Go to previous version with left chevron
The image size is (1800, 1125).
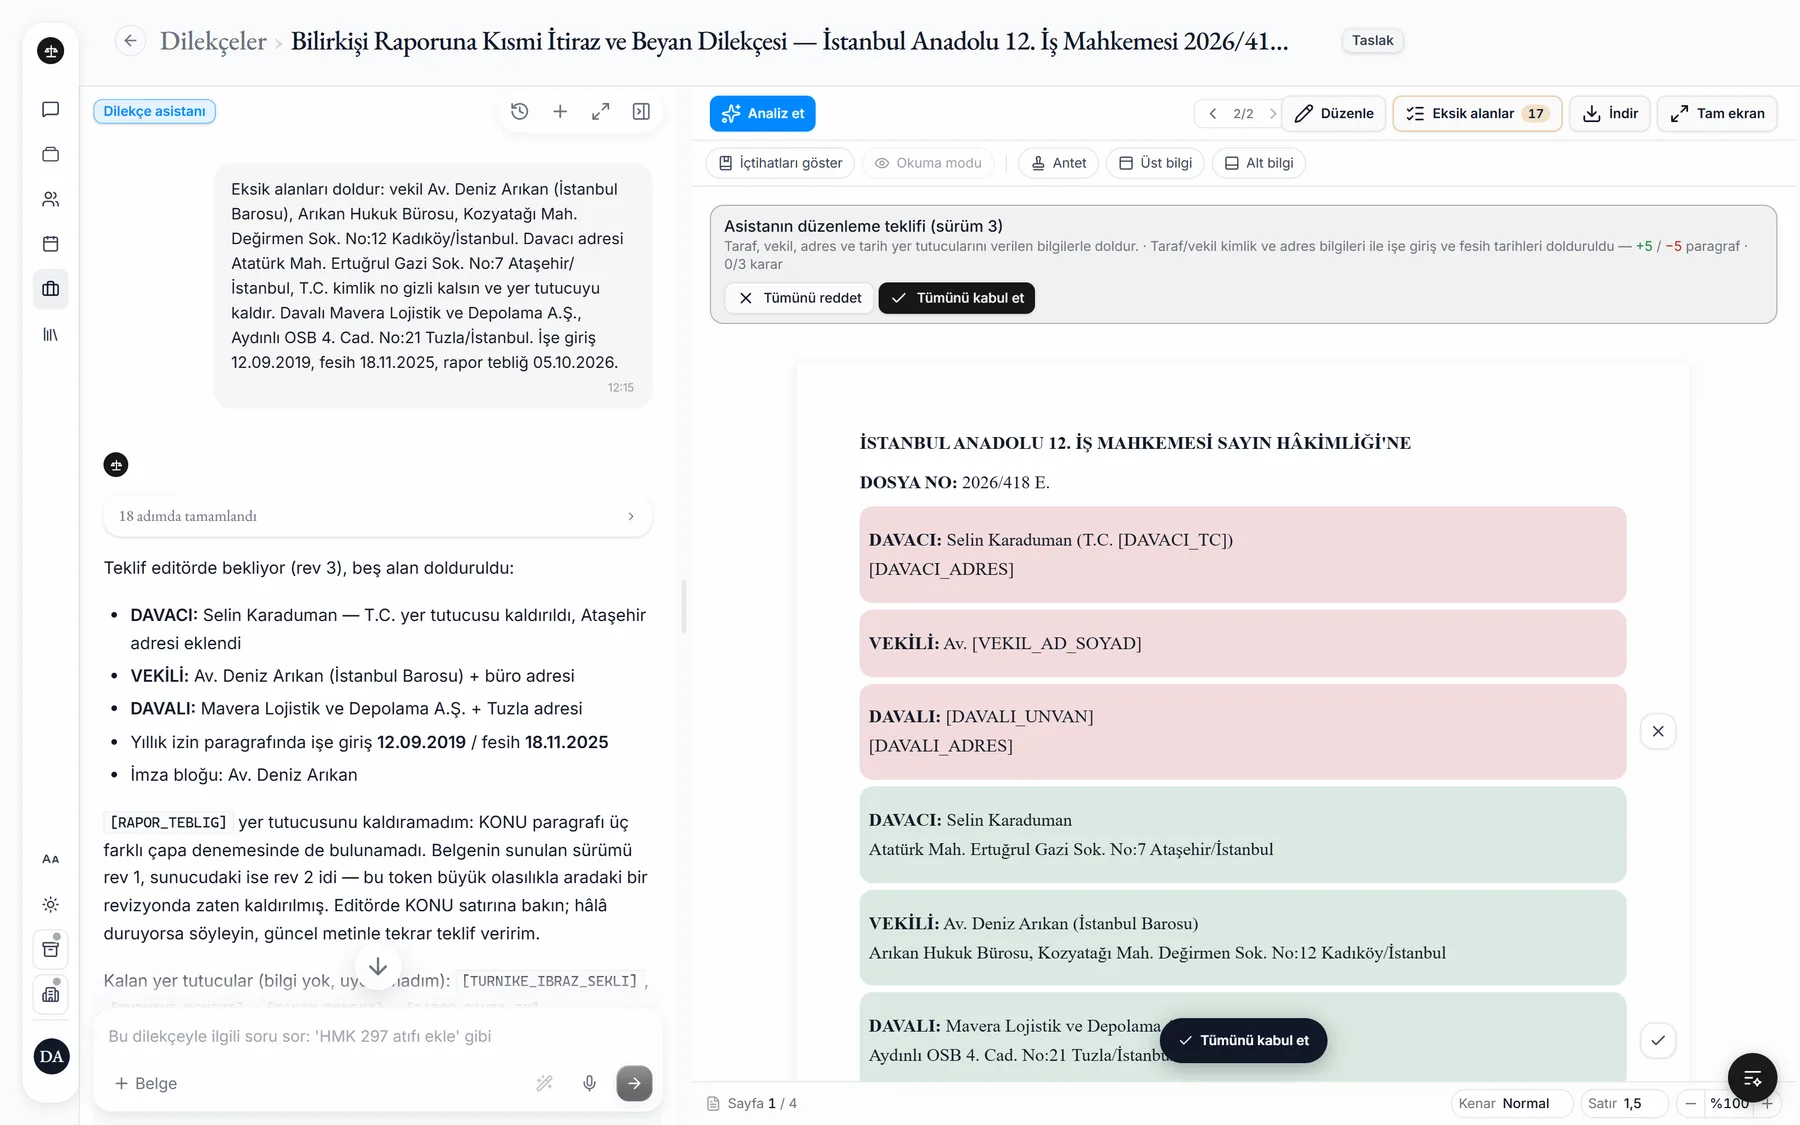click(x=1213, y=114)
